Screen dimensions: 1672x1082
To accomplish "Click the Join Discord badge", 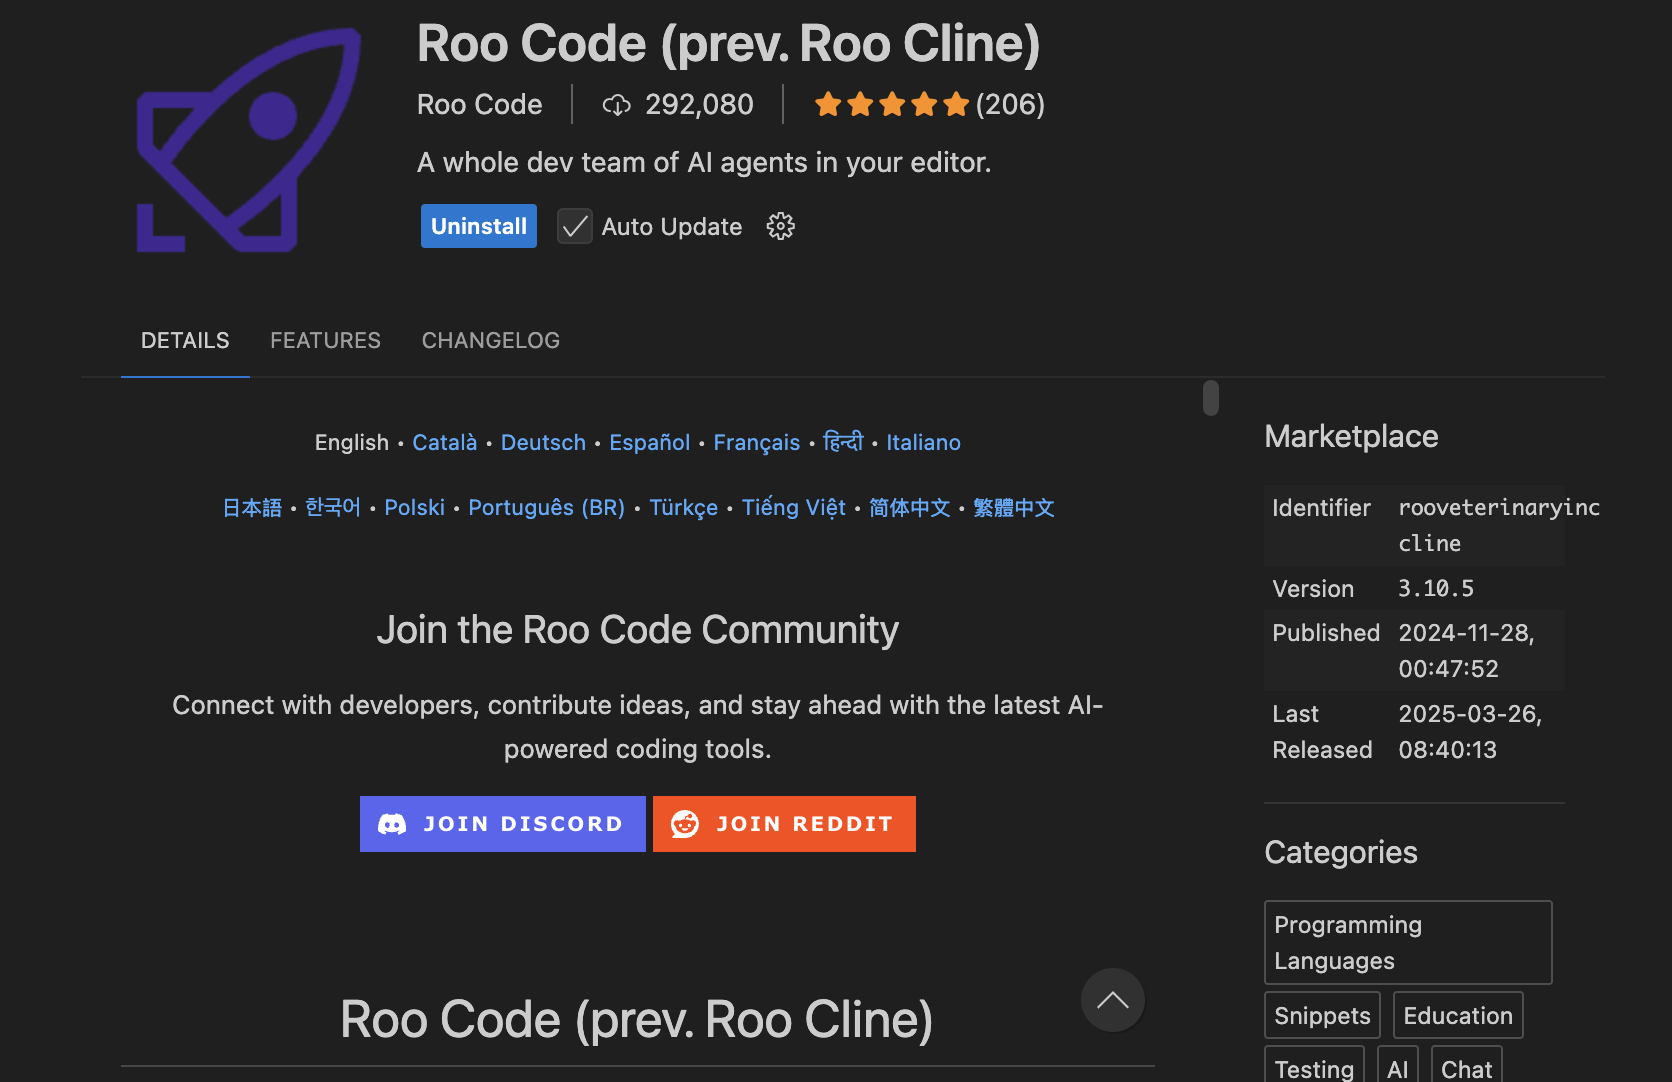I will pos(502,824).
